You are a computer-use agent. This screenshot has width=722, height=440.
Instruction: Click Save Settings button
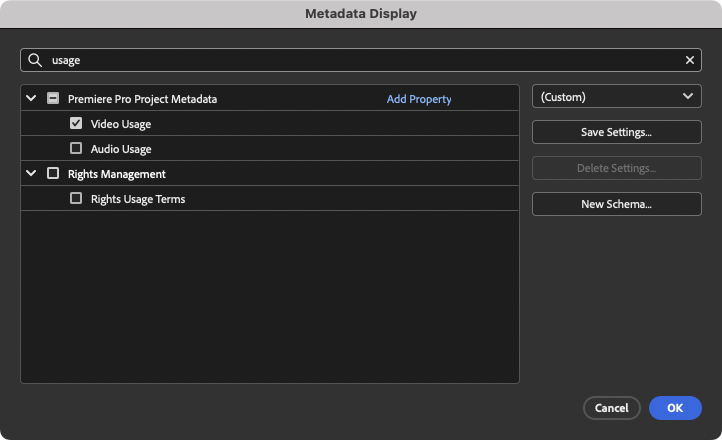617,132
